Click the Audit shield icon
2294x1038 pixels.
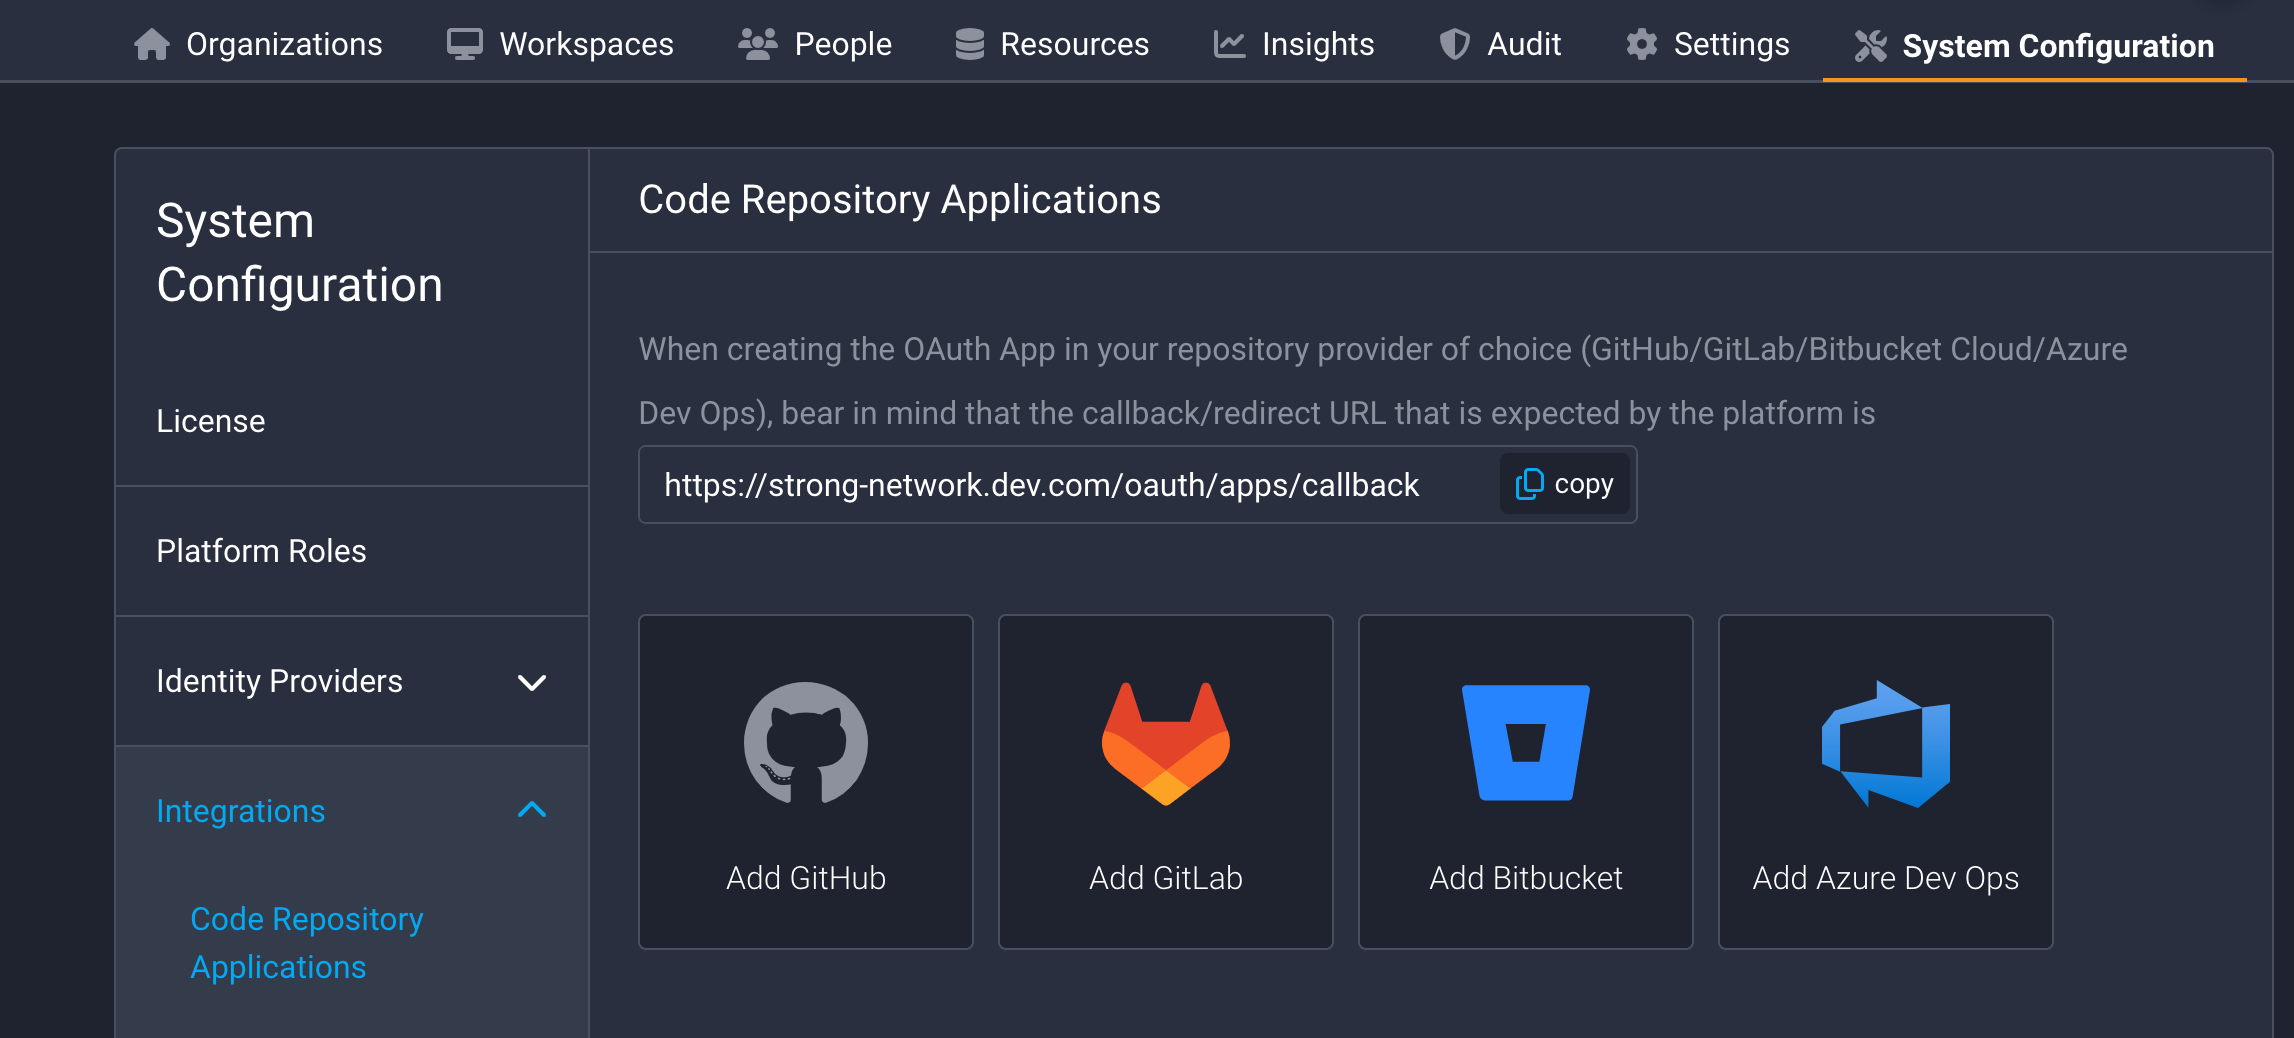pos(1455,44)
